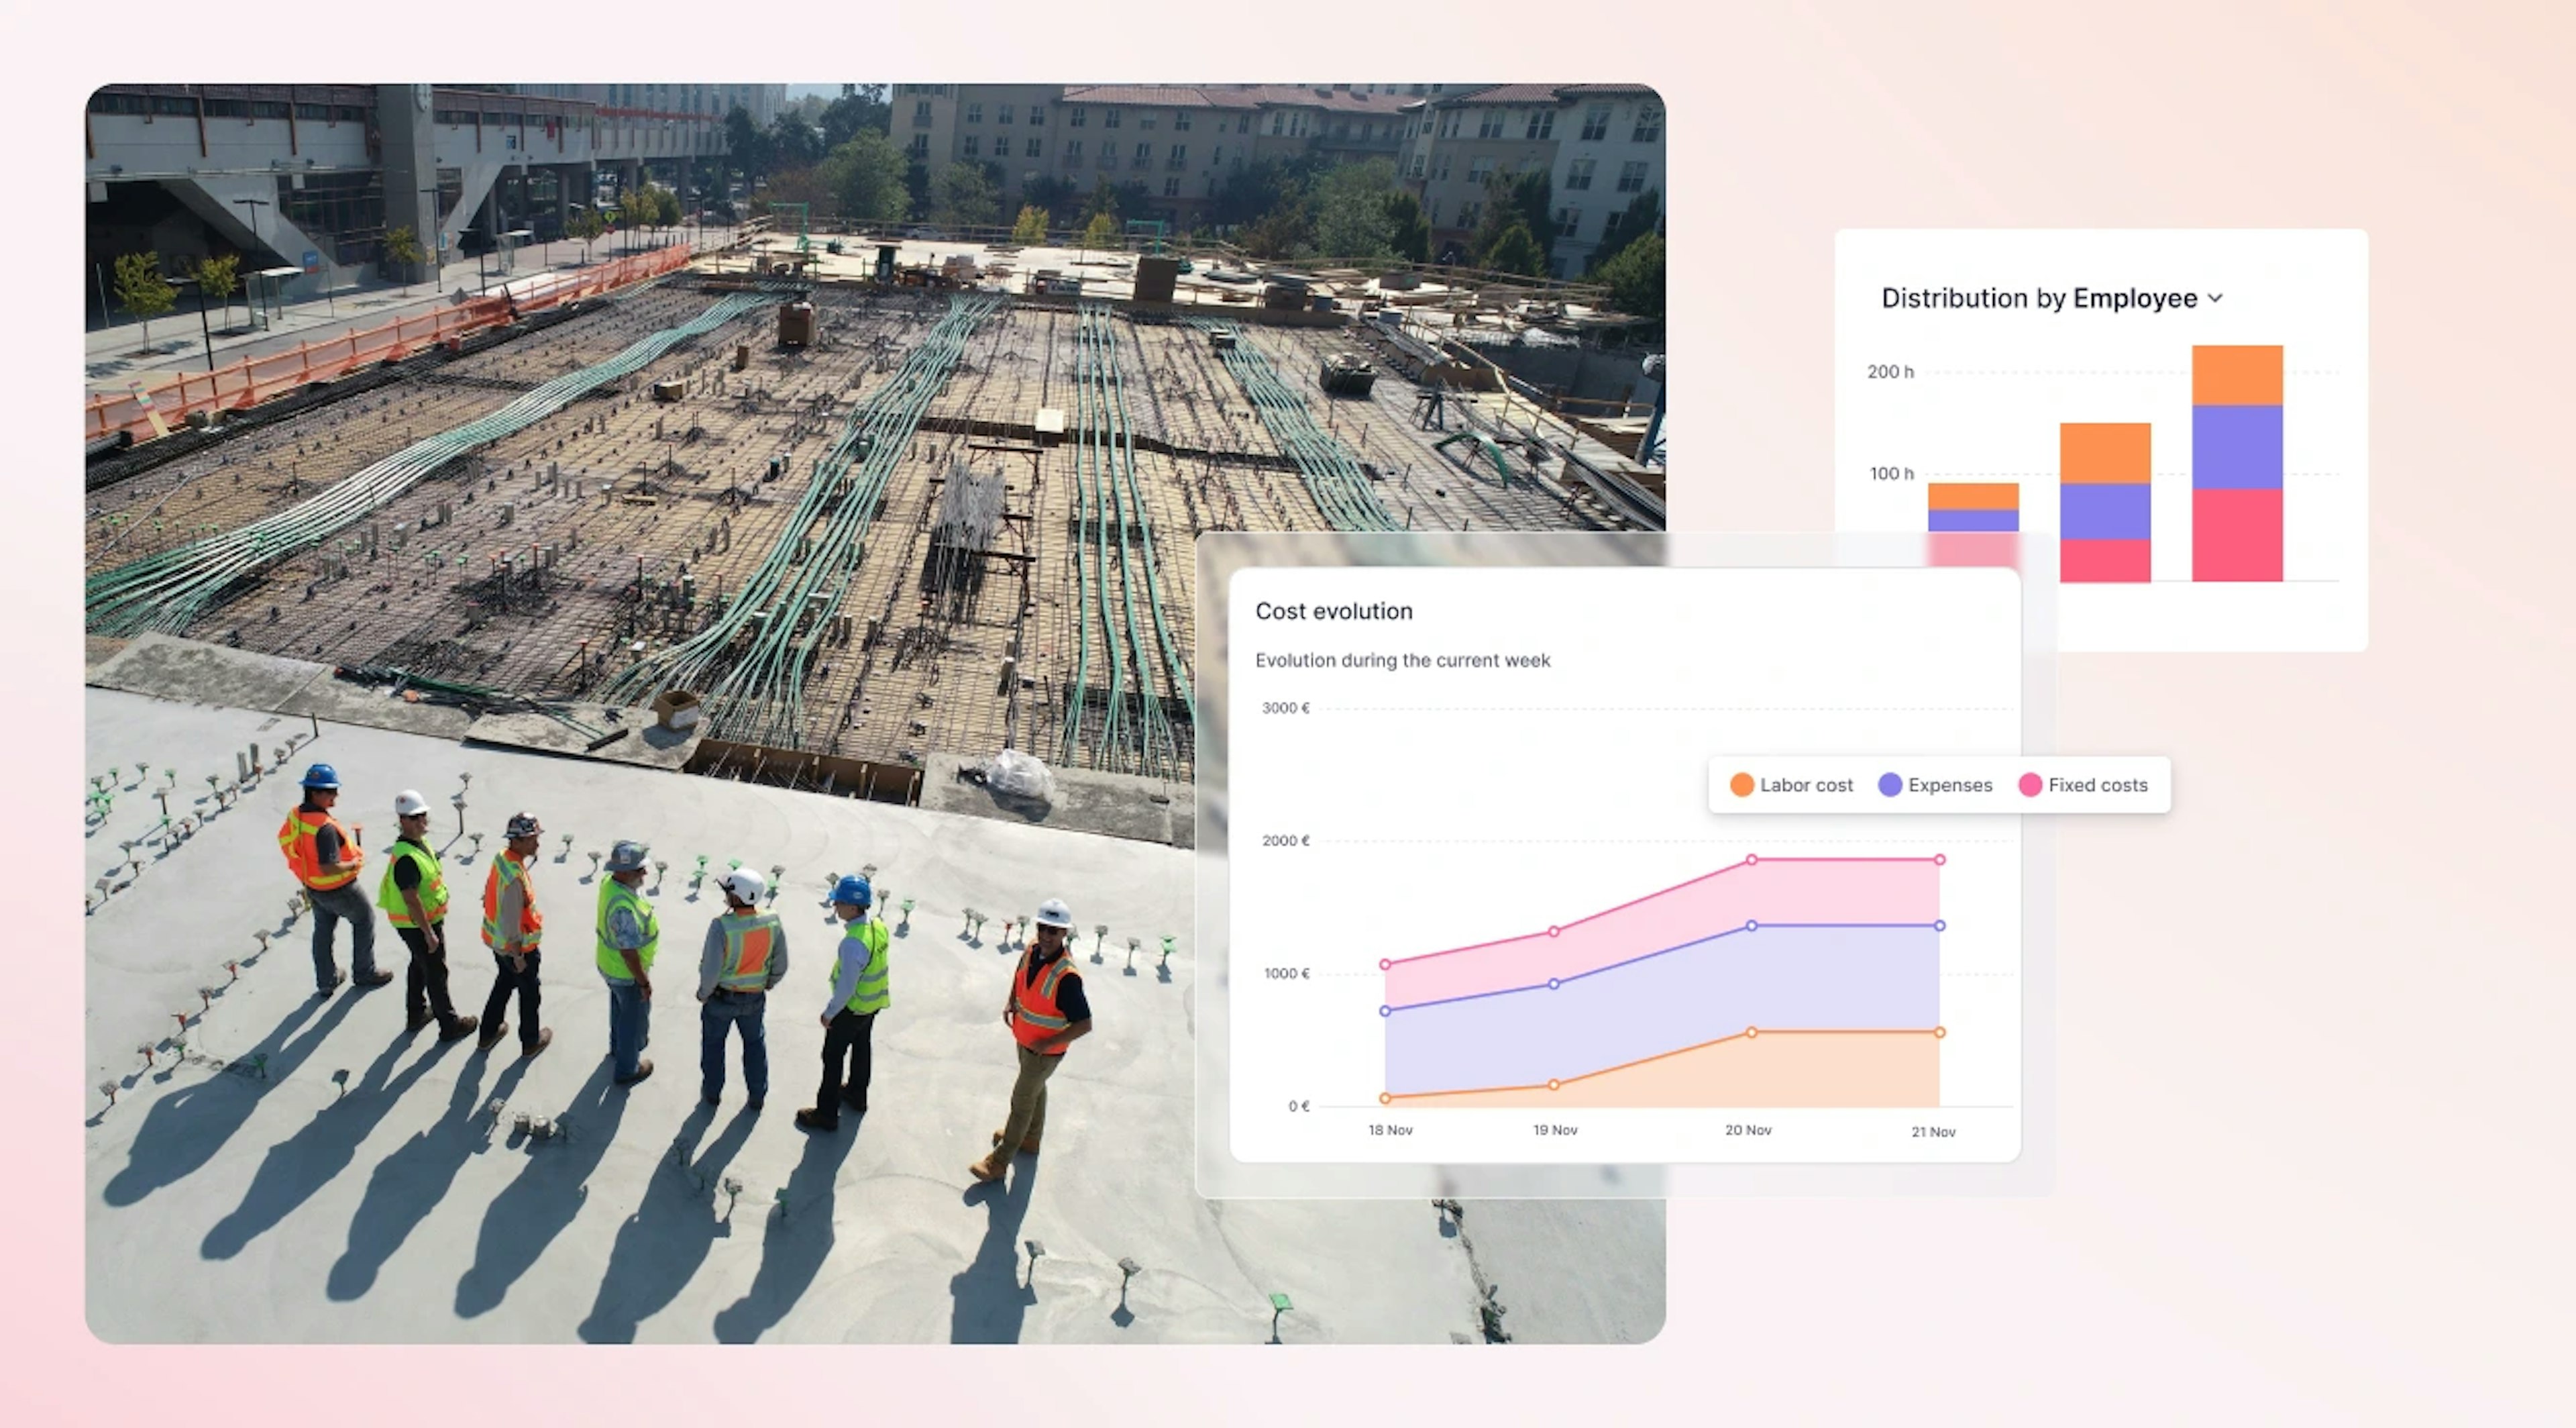
Task: Select the tallest bar's pink segment
Action: click(x=2237, y=535)
